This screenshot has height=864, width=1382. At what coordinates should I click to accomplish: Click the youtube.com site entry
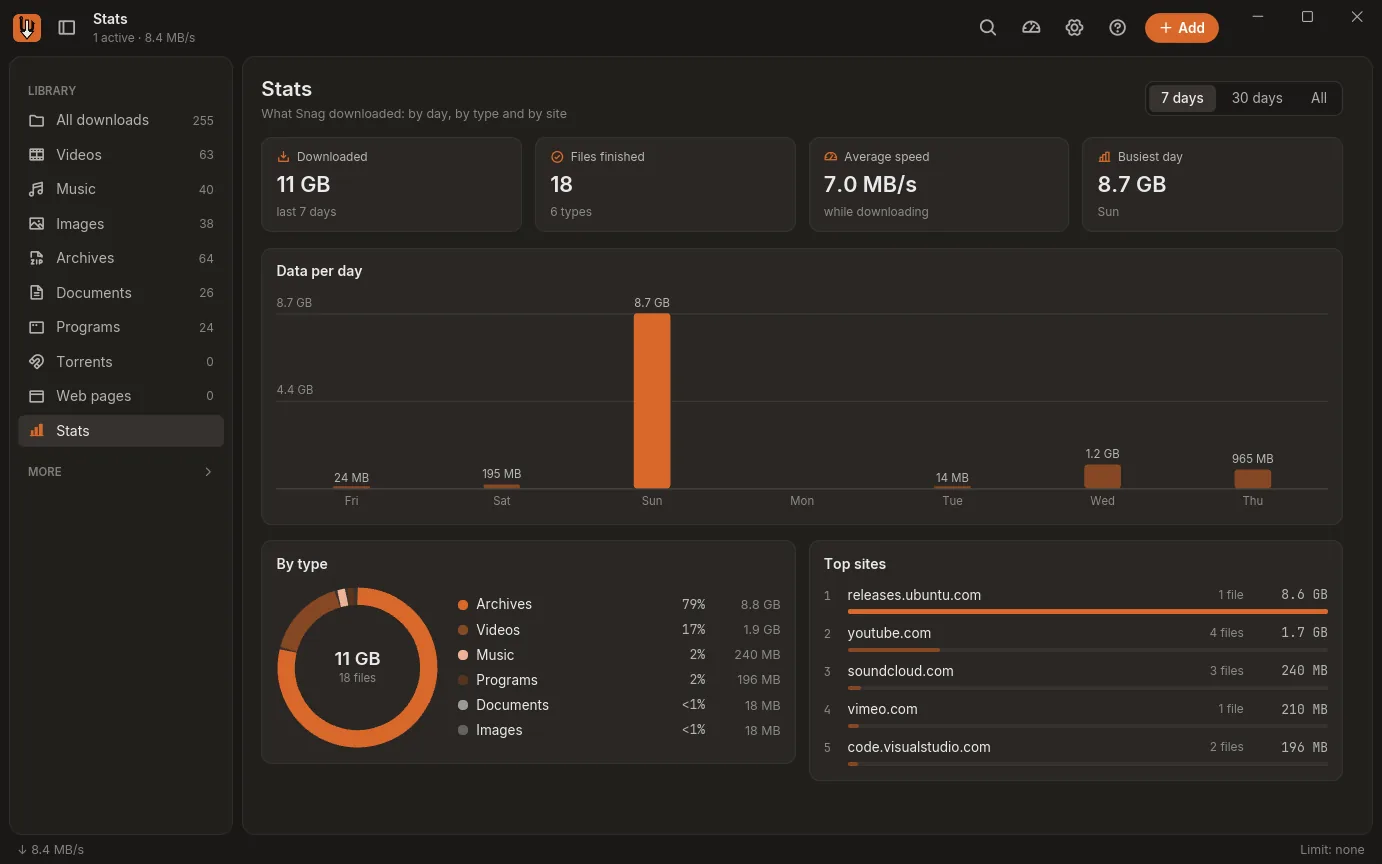(x=1076, y=637)
